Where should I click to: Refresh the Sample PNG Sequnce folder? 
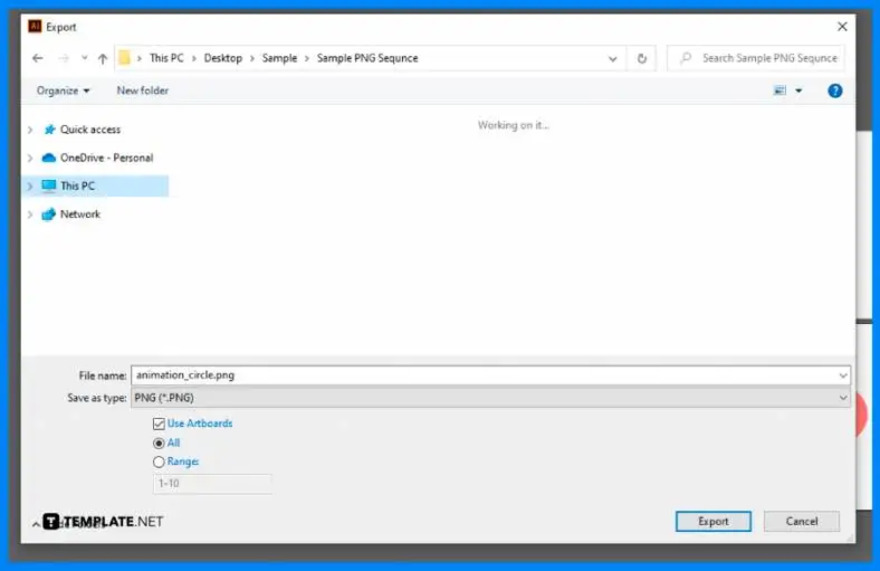click(x=642, y=58)
